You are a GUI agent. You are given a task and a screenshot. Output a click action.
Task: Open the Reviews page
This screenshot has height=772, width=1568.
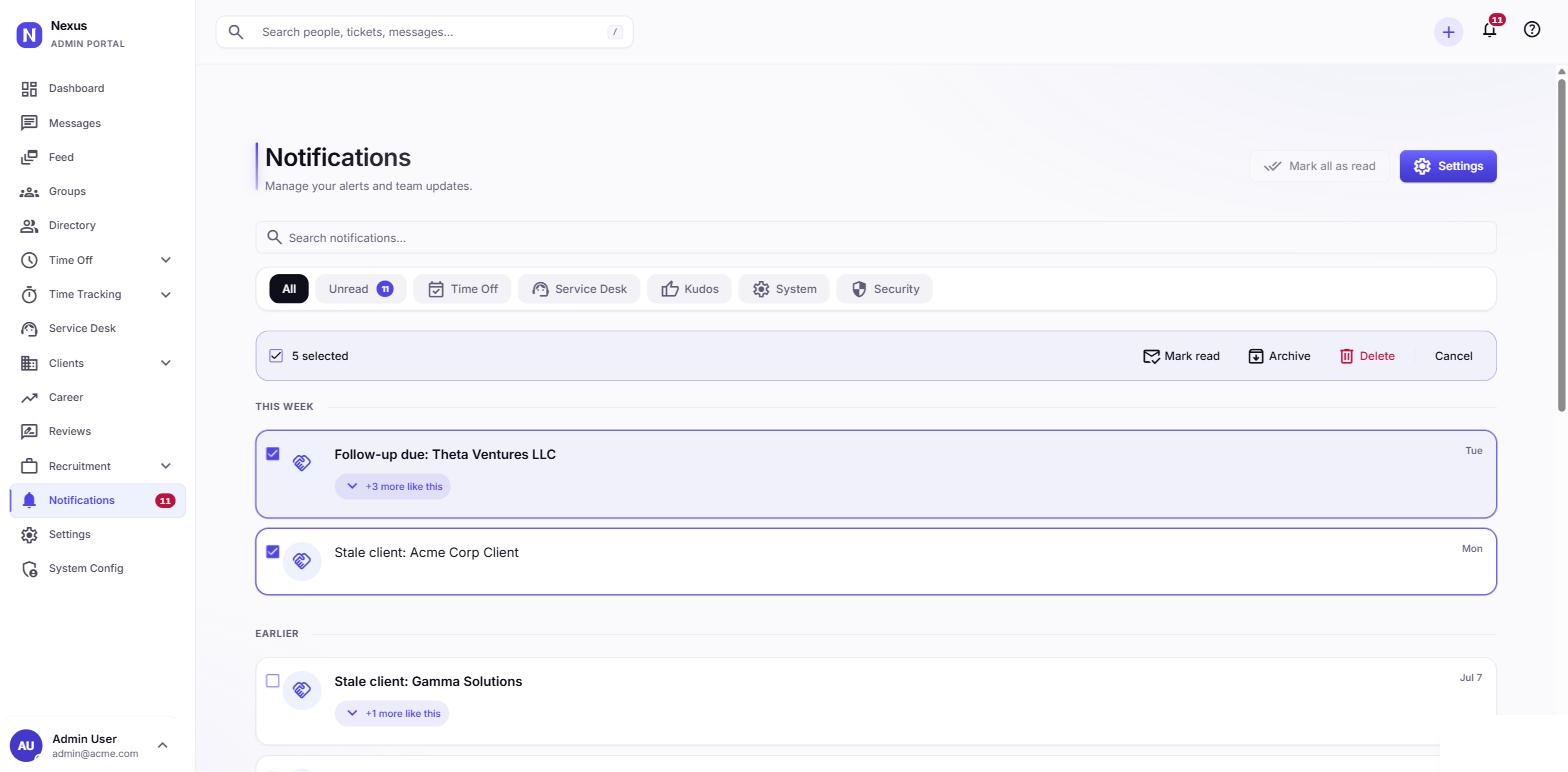coord(97,431)
